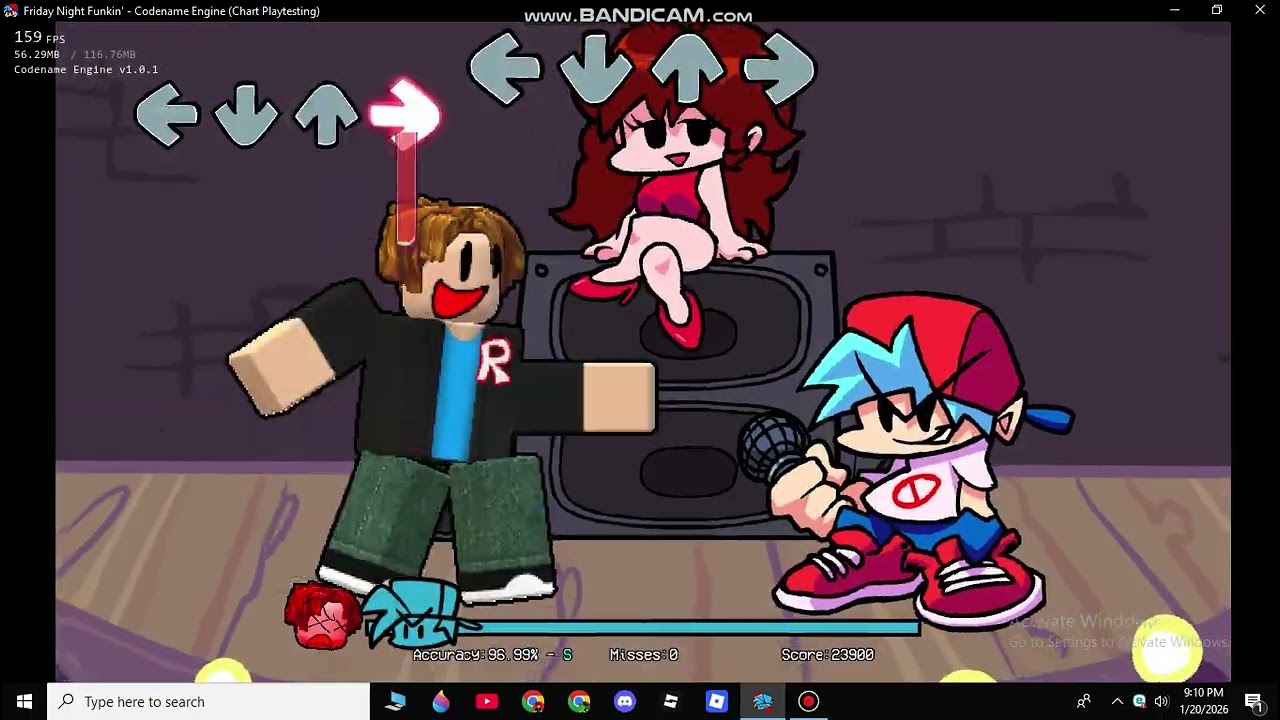This screenshot has height=720, width=1280.
Task: Click the Roblox Bacon Hair opponent character
Action: coord(440,400)
